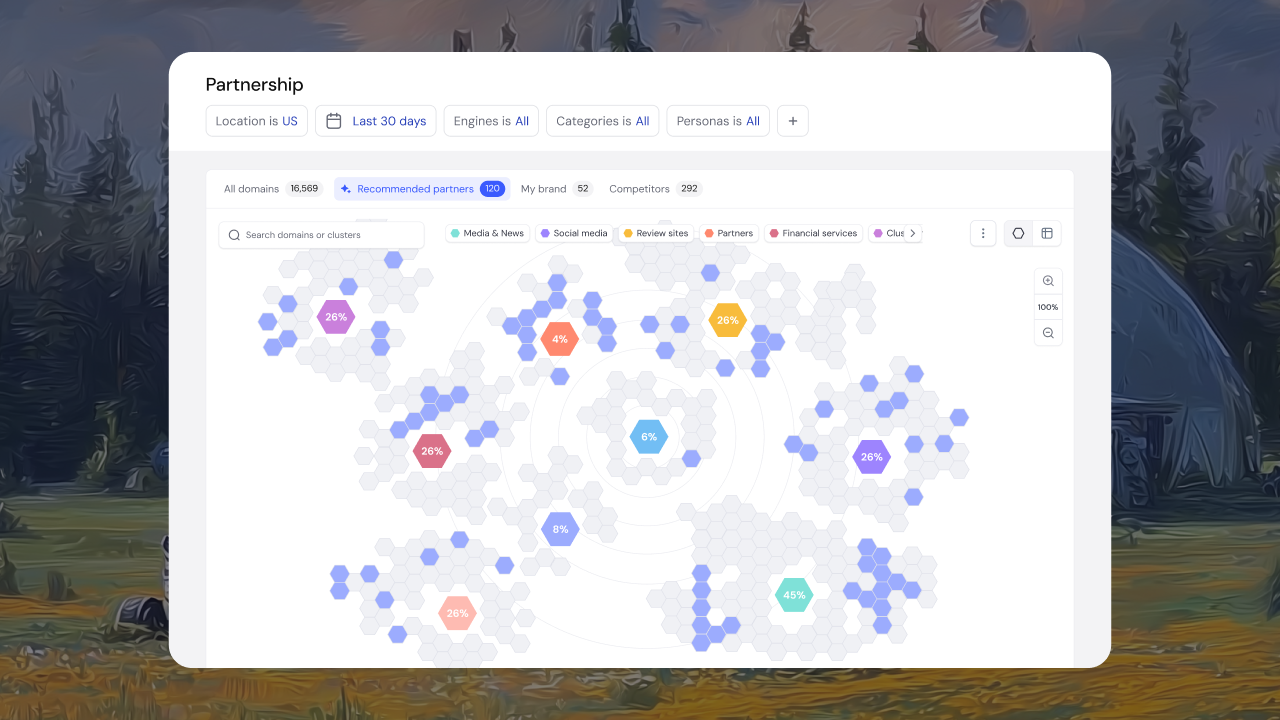The image size is (1280, 720).
Task: Click the 100% zoom level indicator
Action: [1048, 307]
